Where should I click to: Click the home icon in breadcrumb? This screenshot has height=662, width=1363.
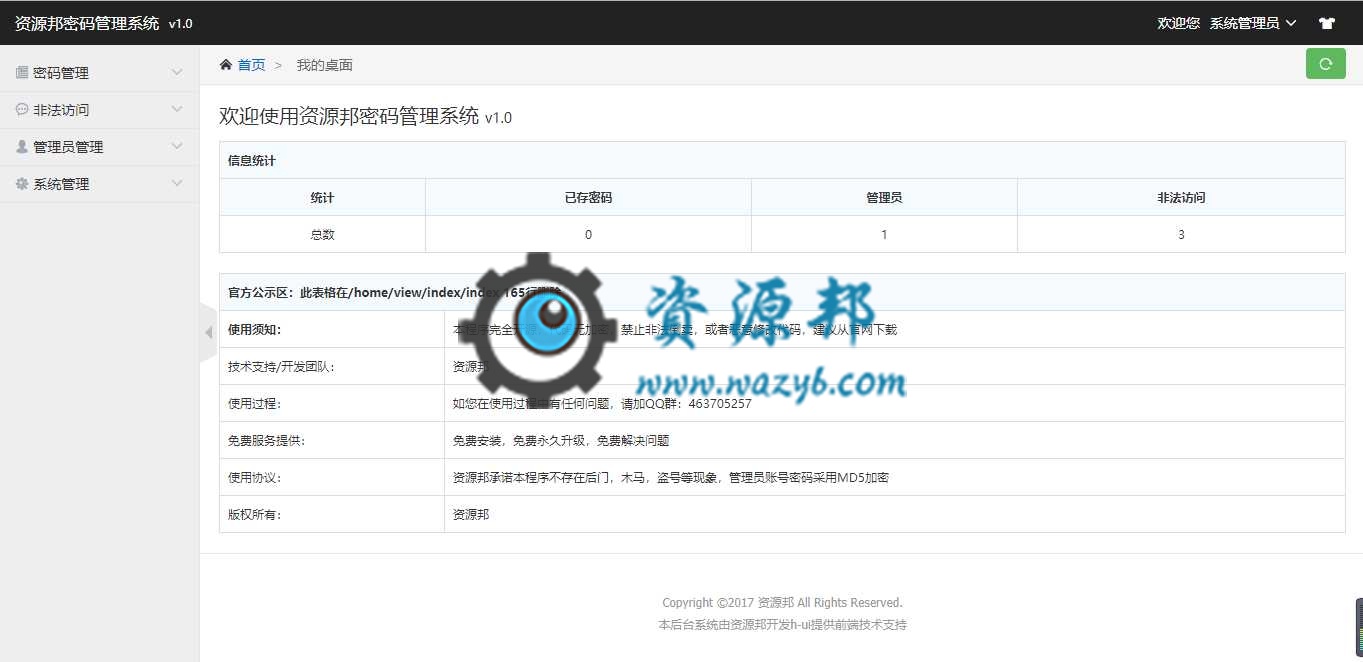[226, 65]
